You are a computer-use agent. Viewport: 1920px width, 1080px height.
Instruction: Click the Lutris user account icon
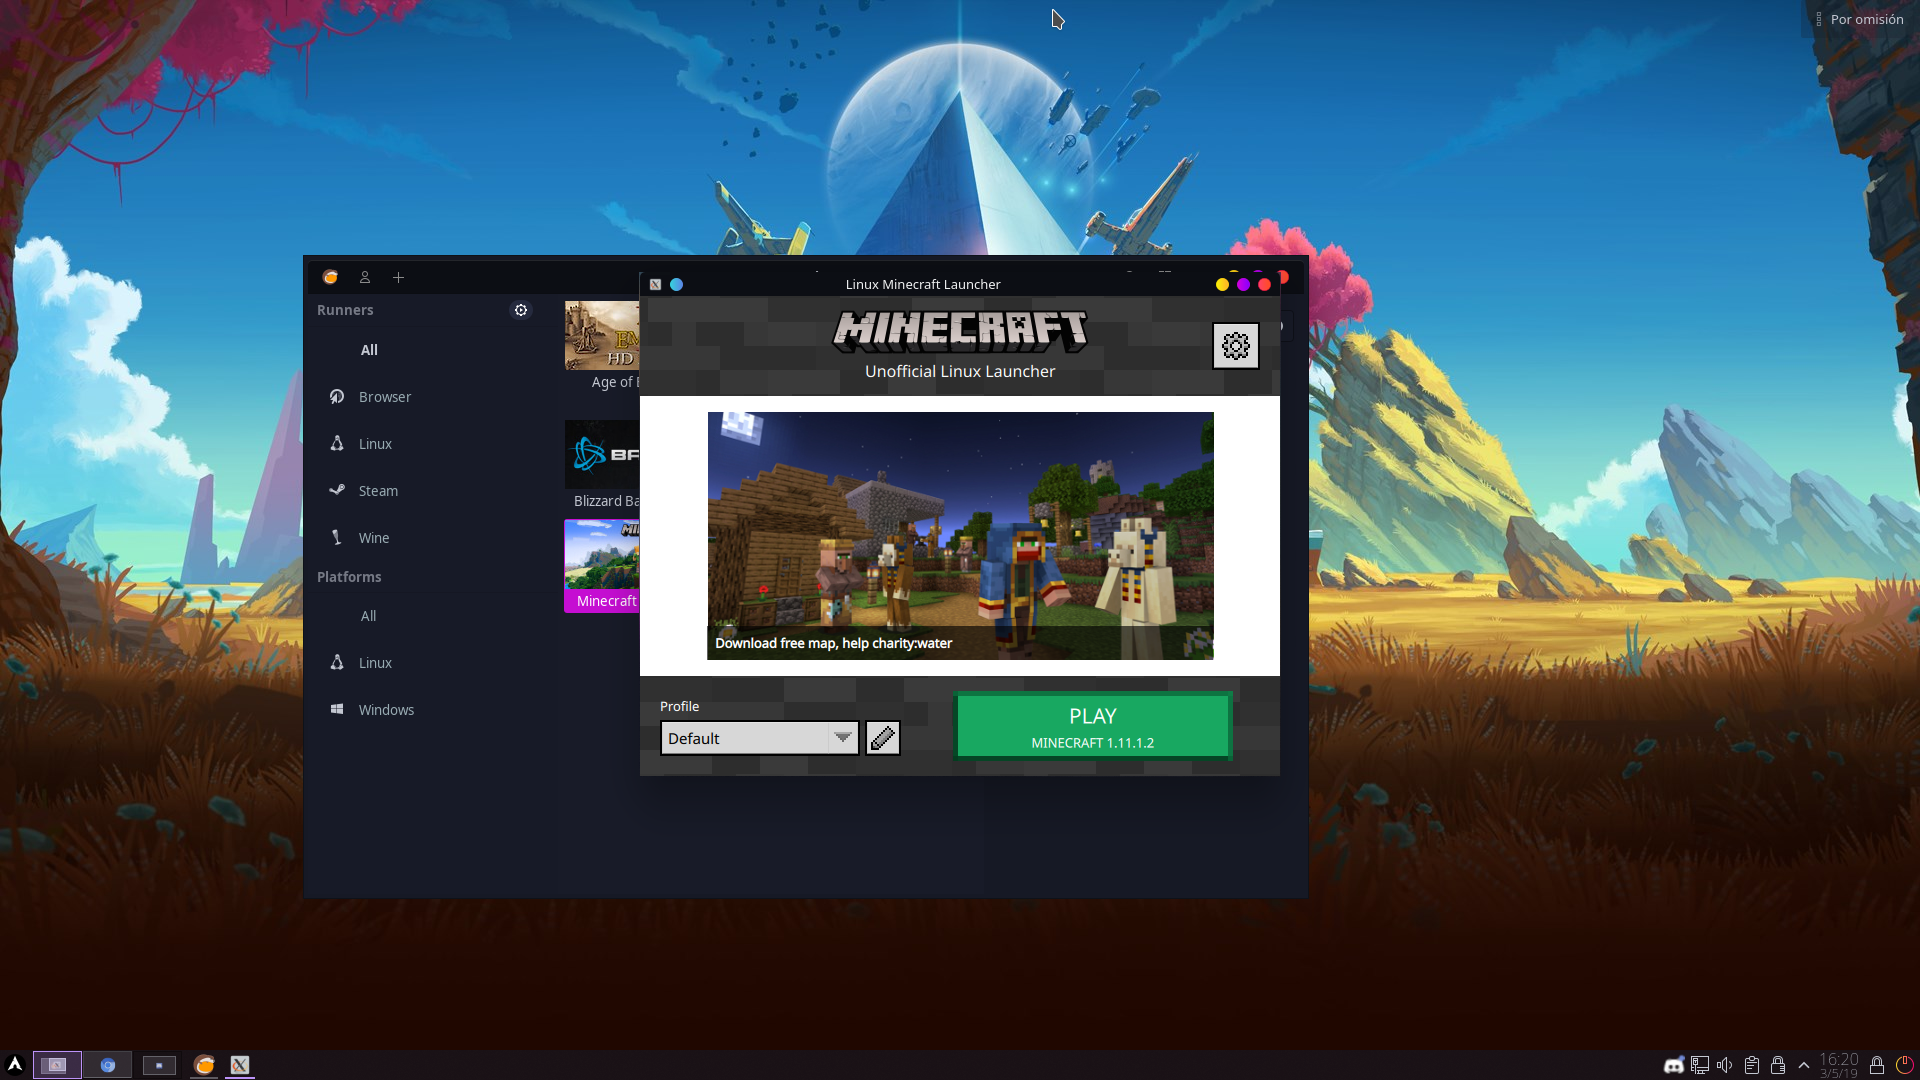[364, 277]
